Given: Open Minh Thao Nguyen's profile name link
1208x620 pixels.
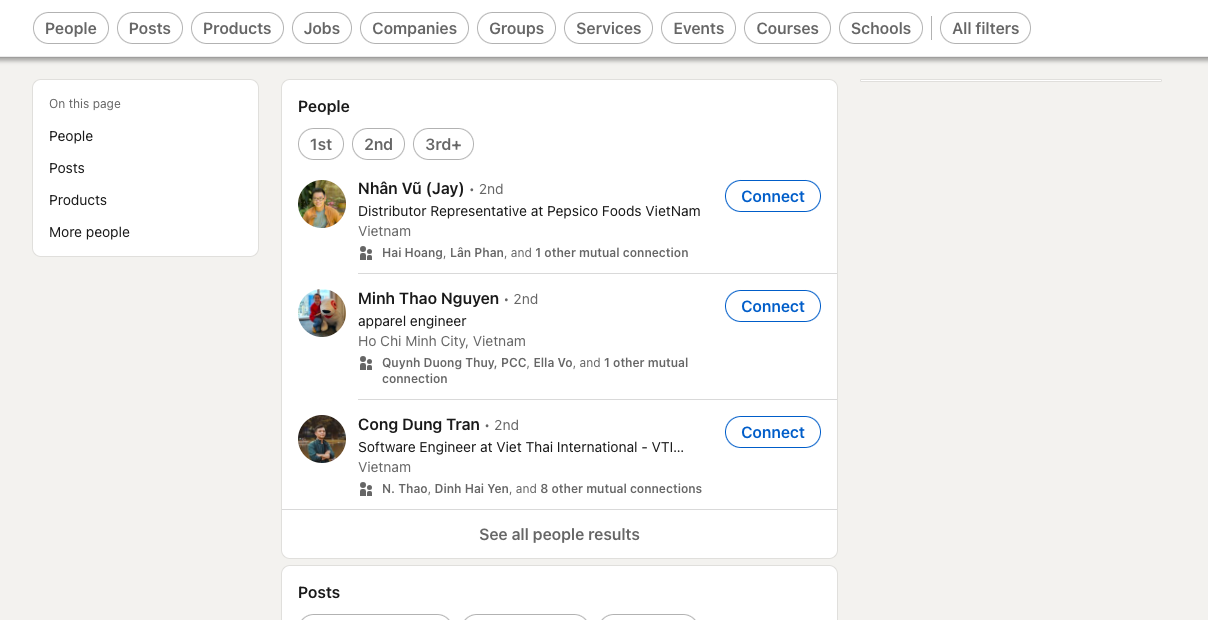Looking at the screenshot, I should (x=428, y=298).
